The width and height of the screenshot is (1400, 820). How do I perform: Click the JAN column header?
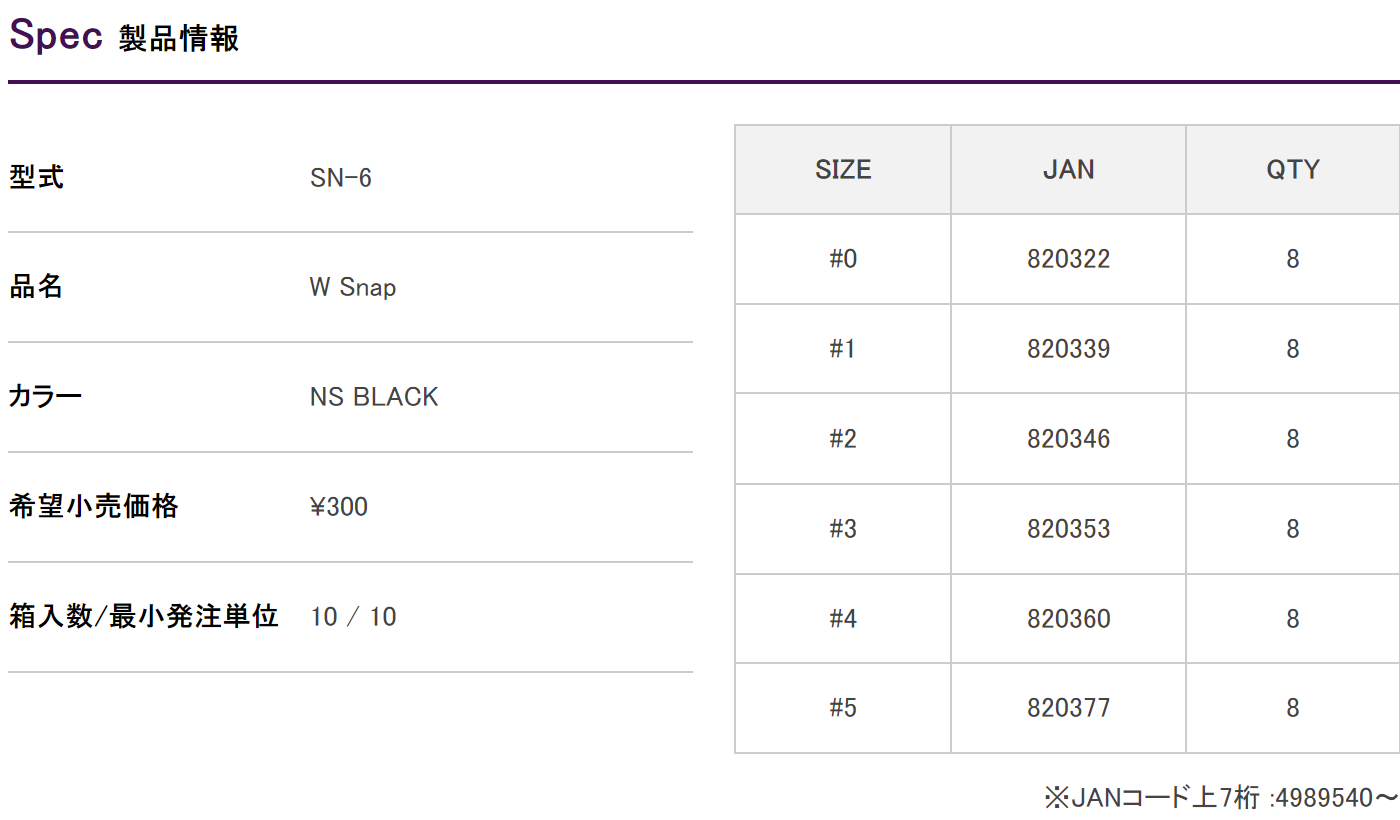[x=1068, y=169]
